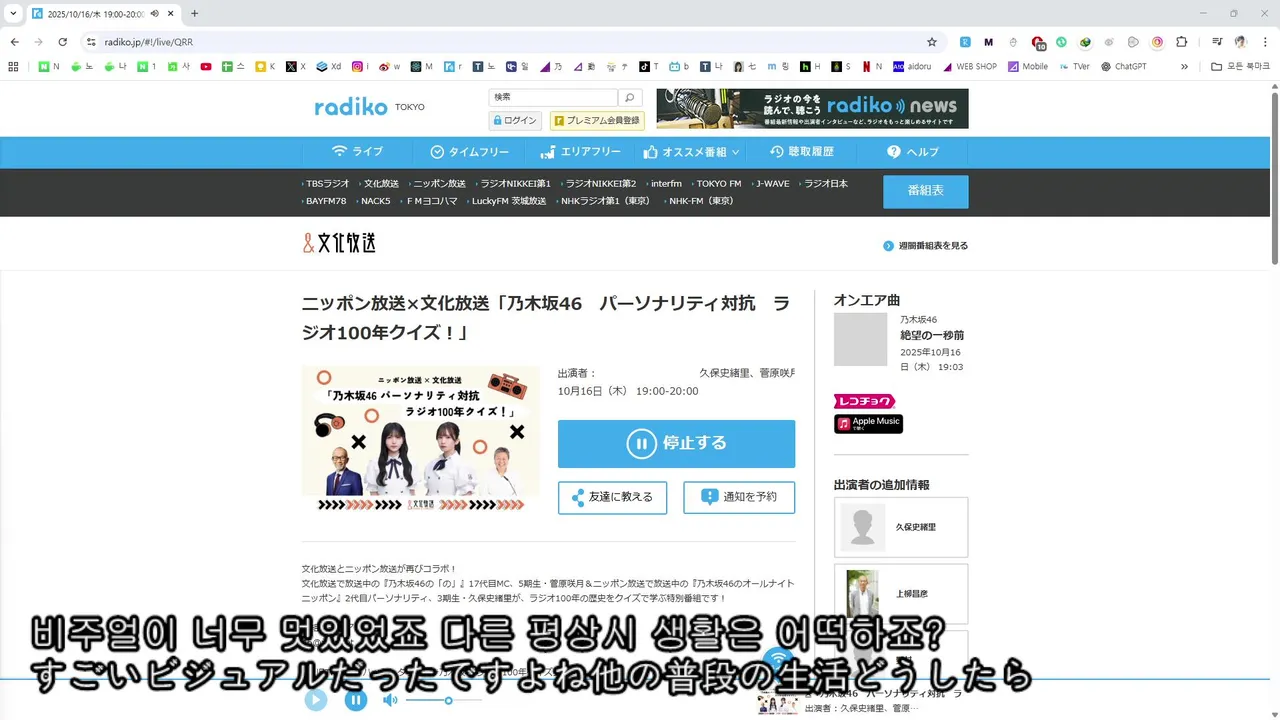Select interfm station
The image size is (1280, 720).
coord(665,184)
